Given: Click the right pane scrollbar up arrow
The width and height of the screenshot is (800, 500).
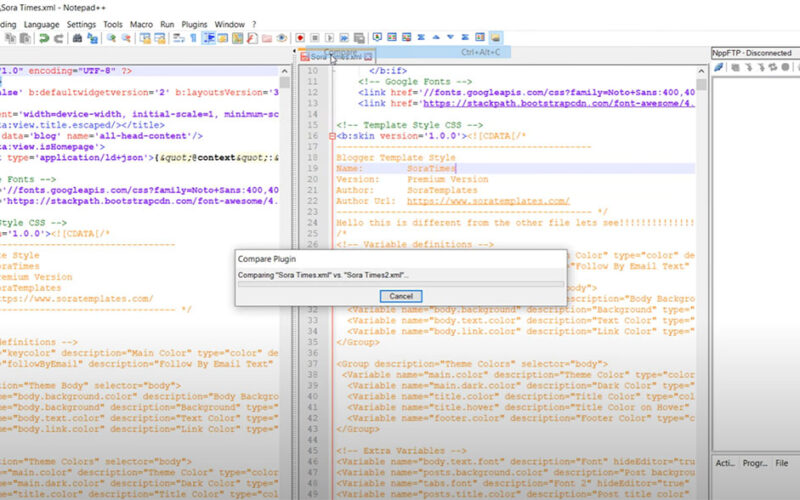Looking at the screenshot, I should [x=702, y=71].
